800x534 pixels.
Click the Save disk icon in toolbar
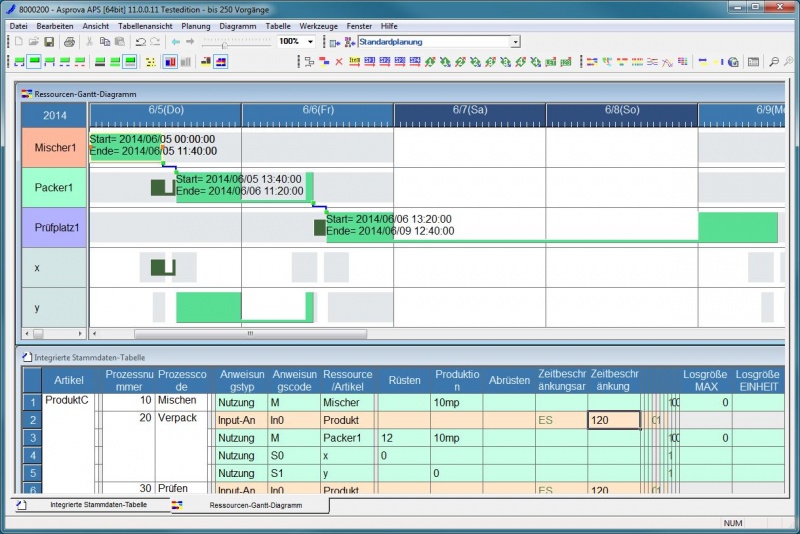[49, 42]
